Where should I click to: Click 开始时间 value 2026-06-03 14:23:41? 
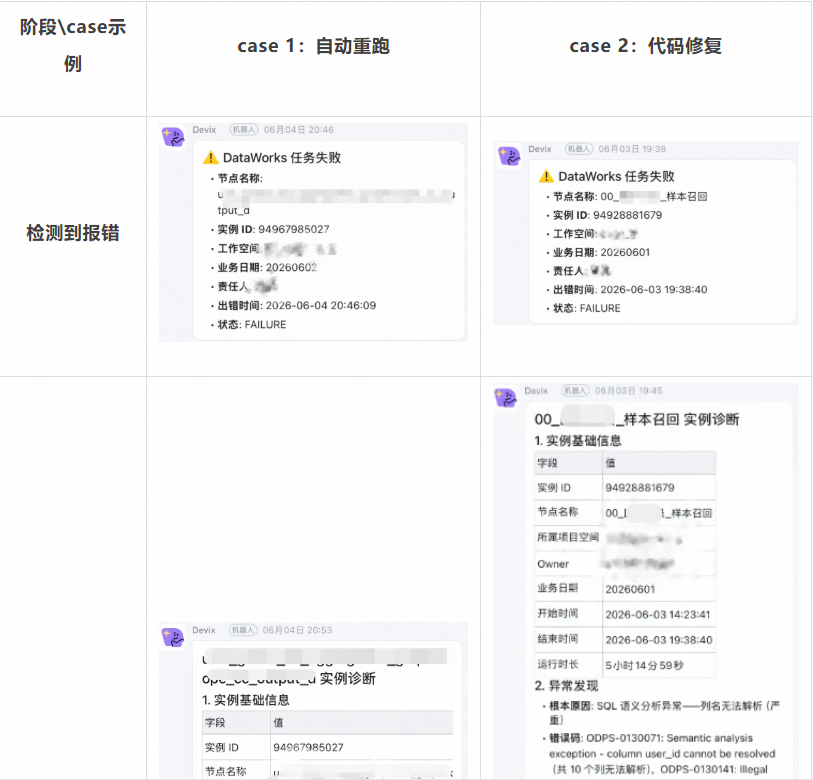click(x=657, y=615)
